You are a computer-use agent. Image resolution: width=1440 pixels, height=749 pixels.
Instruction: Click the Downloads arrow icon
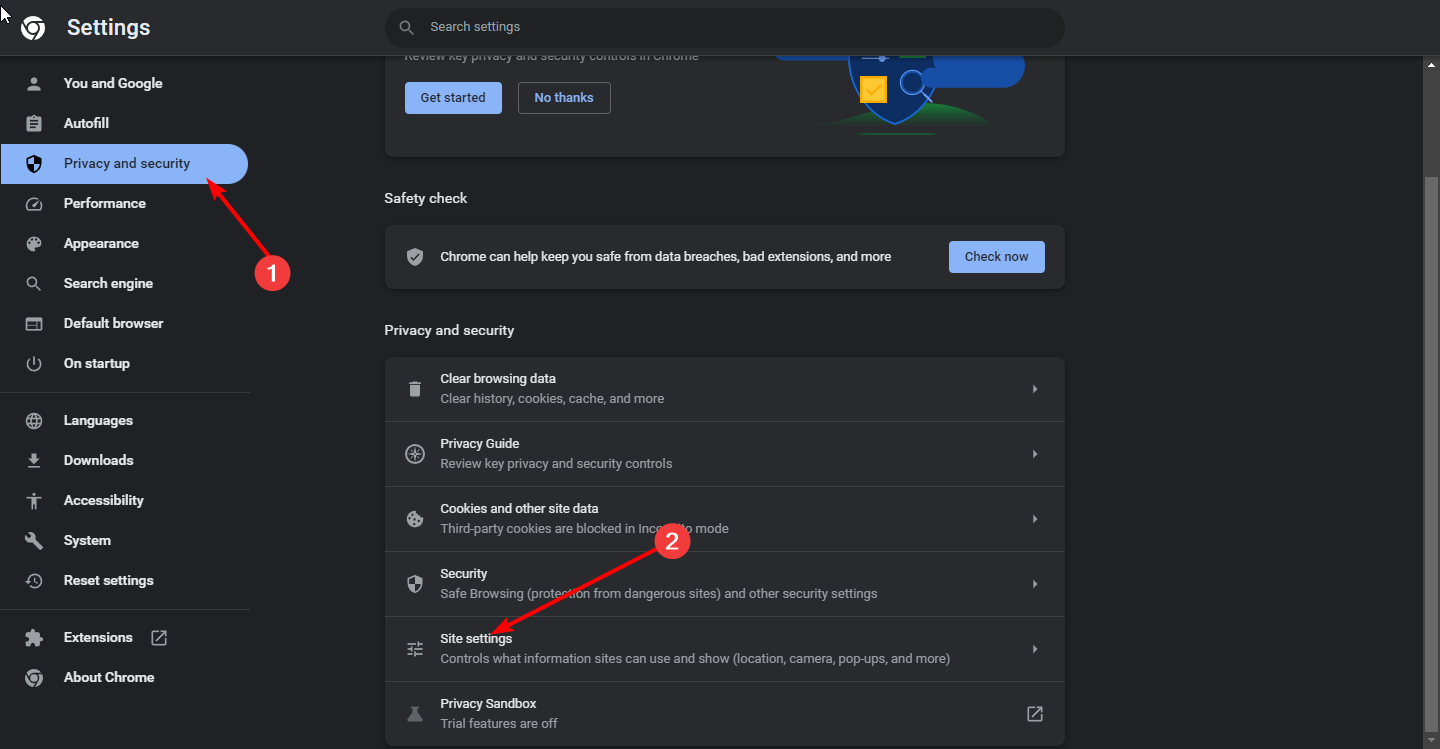[x=34, y=460]
